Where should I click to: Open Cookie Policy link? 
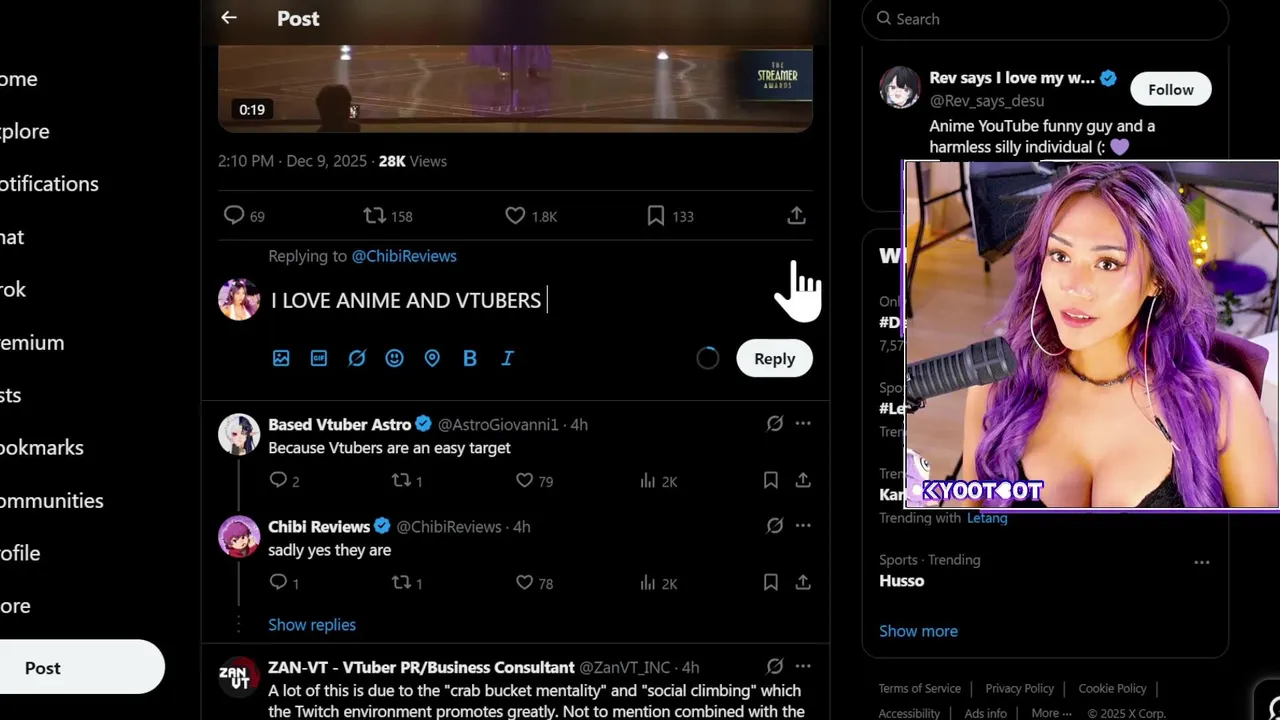1113,689
